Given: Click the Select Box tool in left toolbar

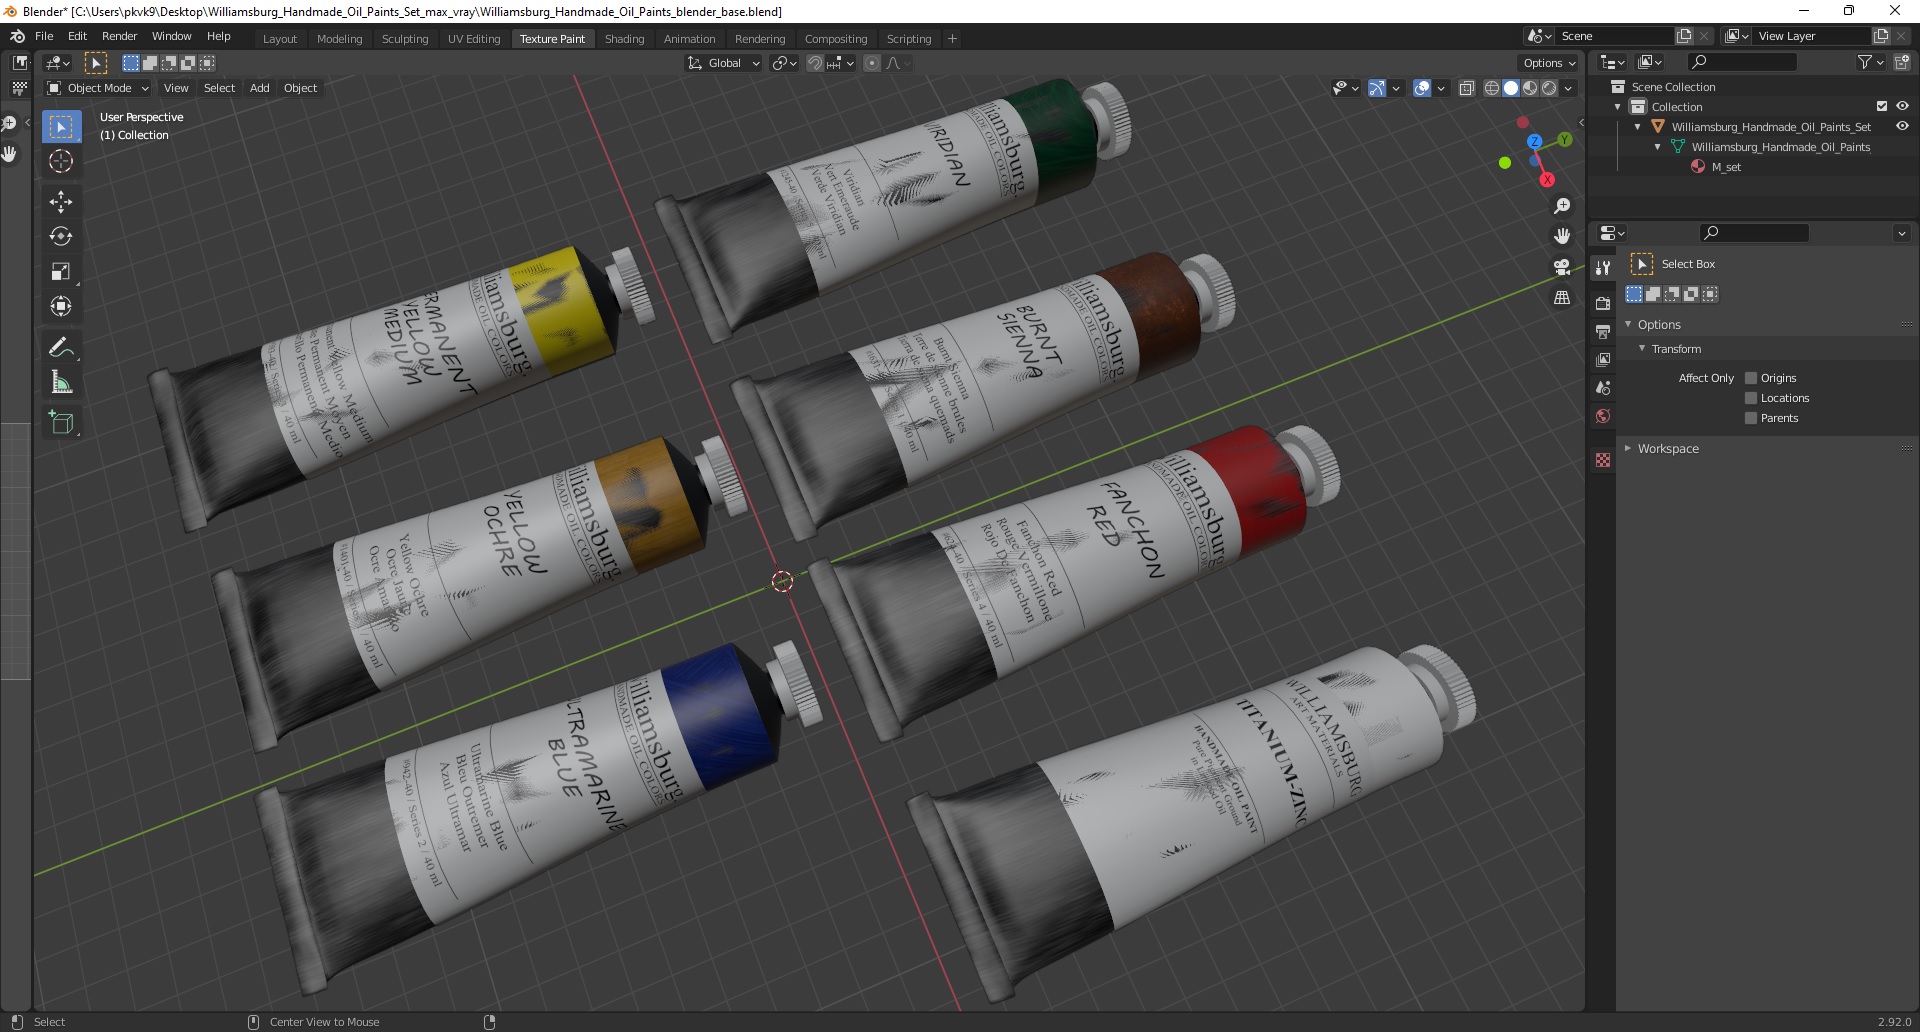Looking at the screenshot, I should pyautogui.click(x=61, y=126).
